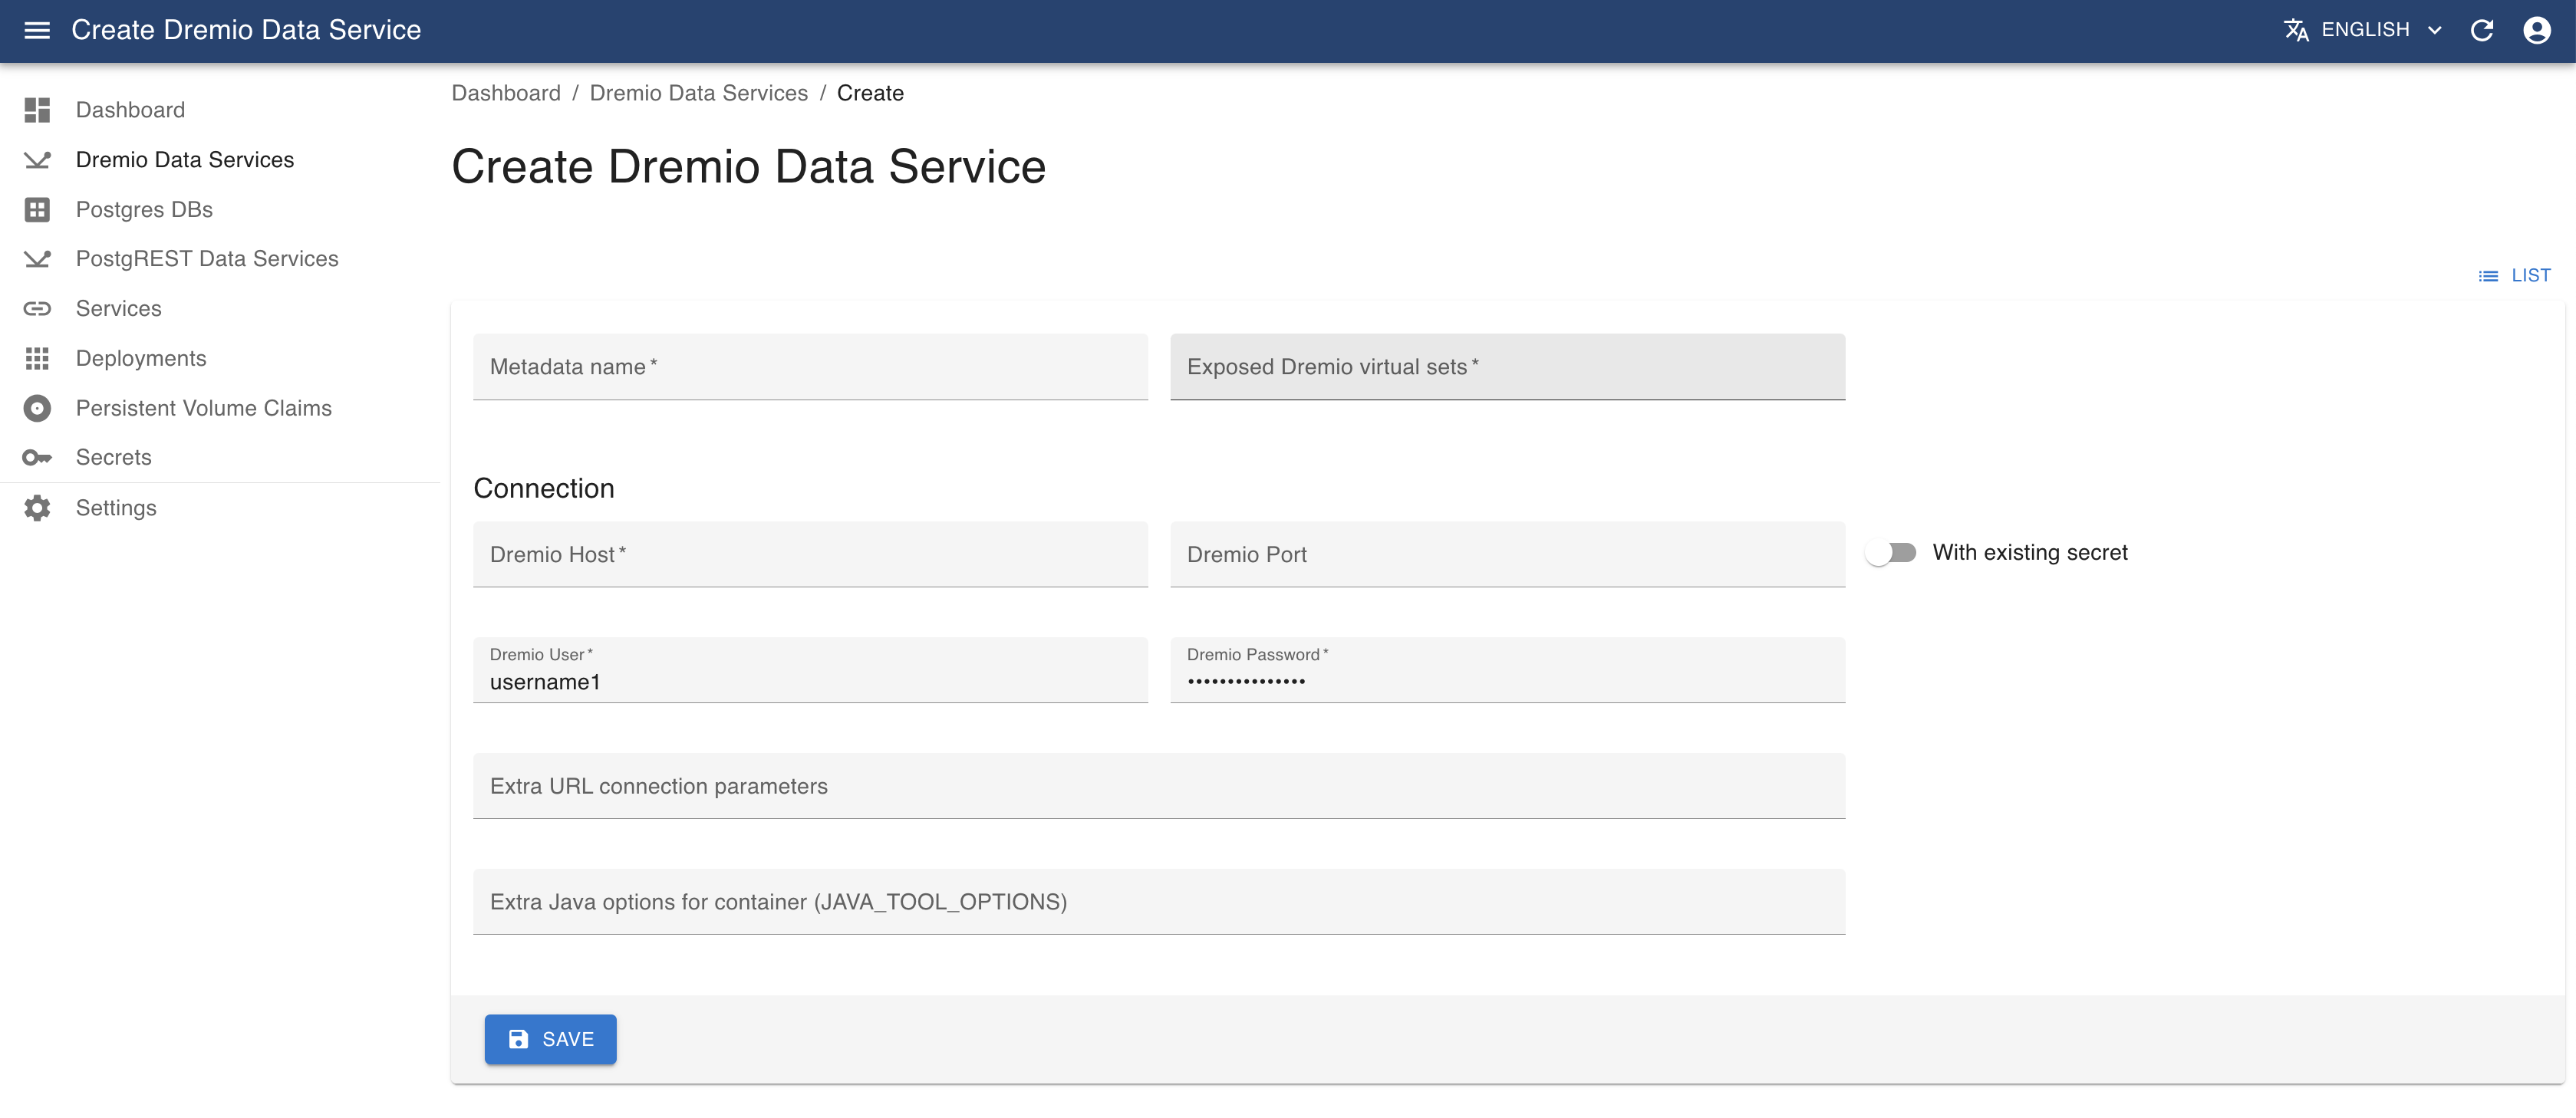This screenshot has height=1118, width=2576.
Task: Focus Extra URL connection parameters field
Action: (1159, 786)
